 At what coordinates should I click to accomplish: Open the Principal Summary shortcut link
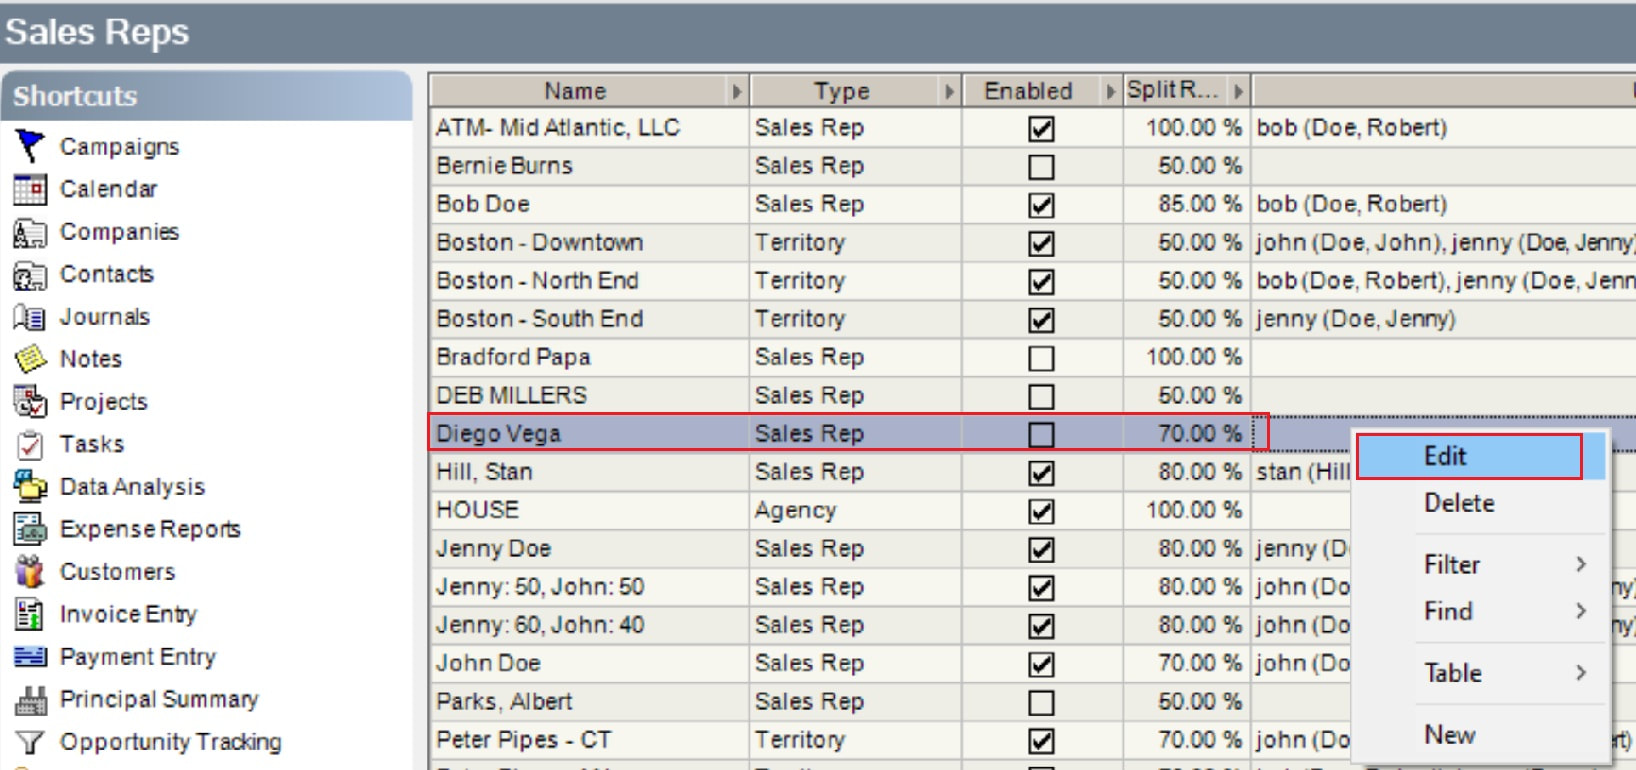159,699
